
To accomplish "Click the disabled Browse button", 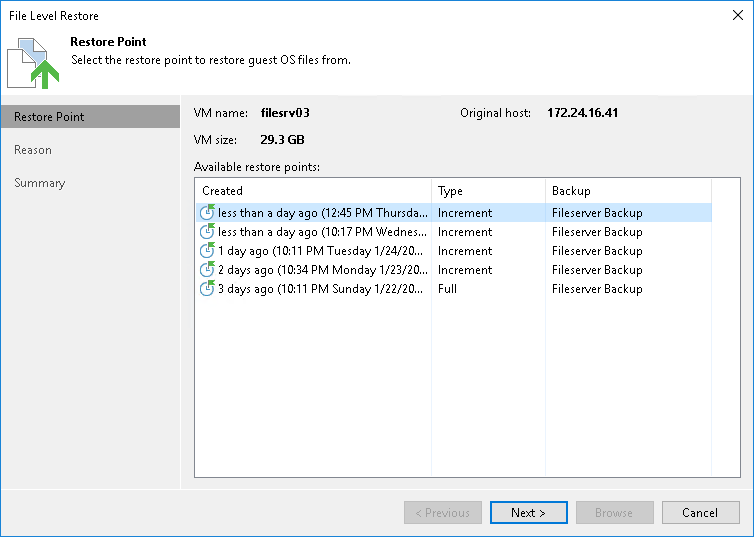I will point(614,512).
